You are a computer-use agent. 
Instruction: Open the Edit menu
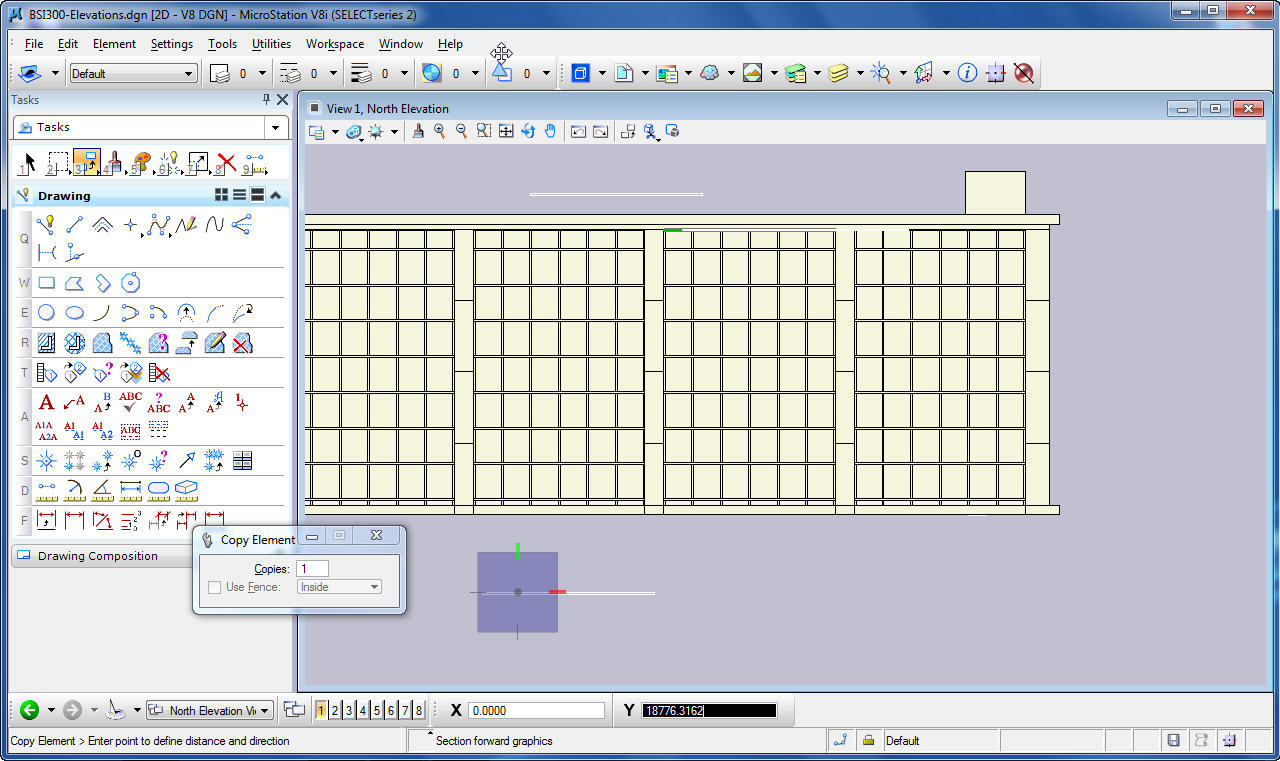pos(68,44)
